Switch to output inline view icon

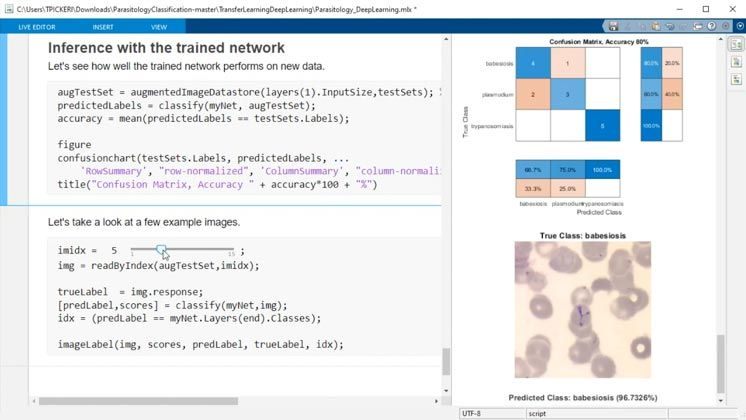[736, 62]
